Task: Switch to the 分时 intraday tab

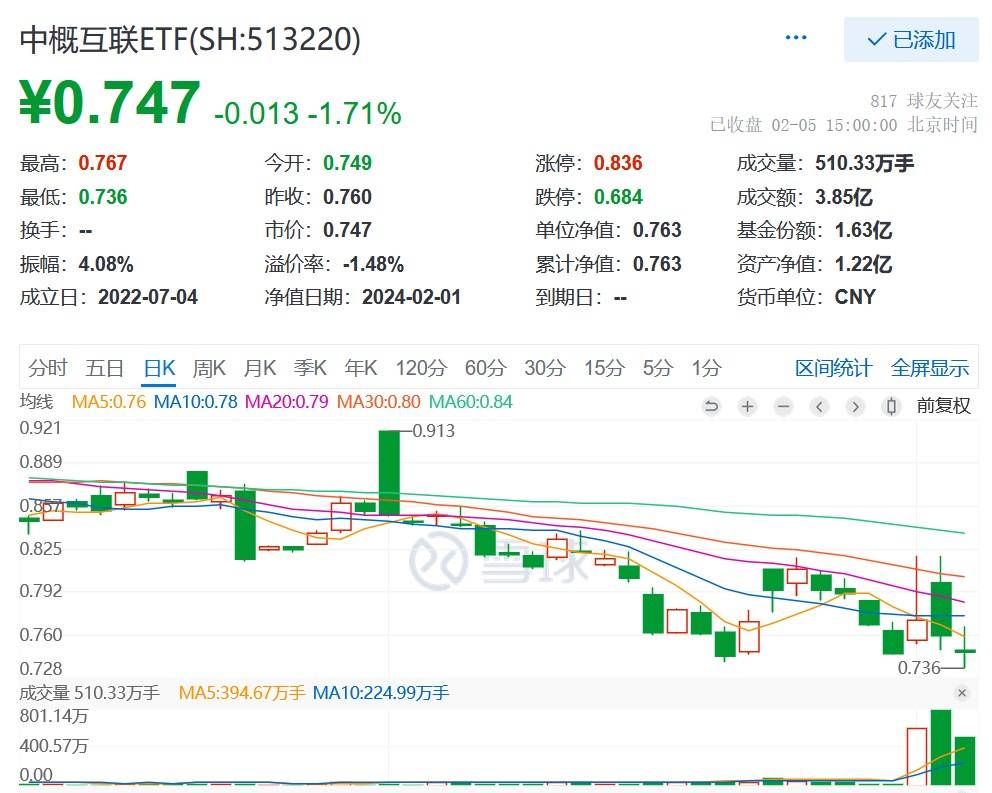Action: point(49,368)
